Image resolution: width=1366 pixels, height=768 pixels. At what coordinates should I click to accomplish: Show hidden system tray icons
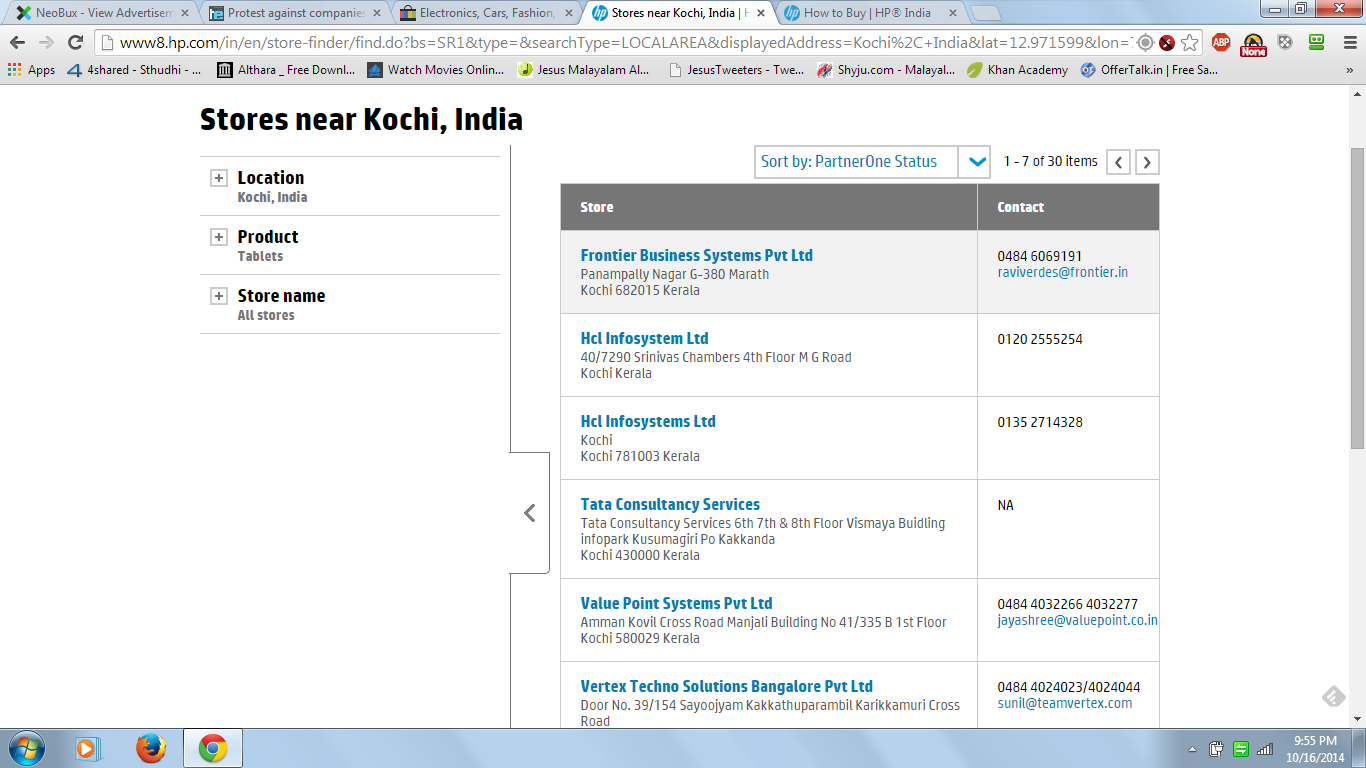click(x=1192, y=749)
